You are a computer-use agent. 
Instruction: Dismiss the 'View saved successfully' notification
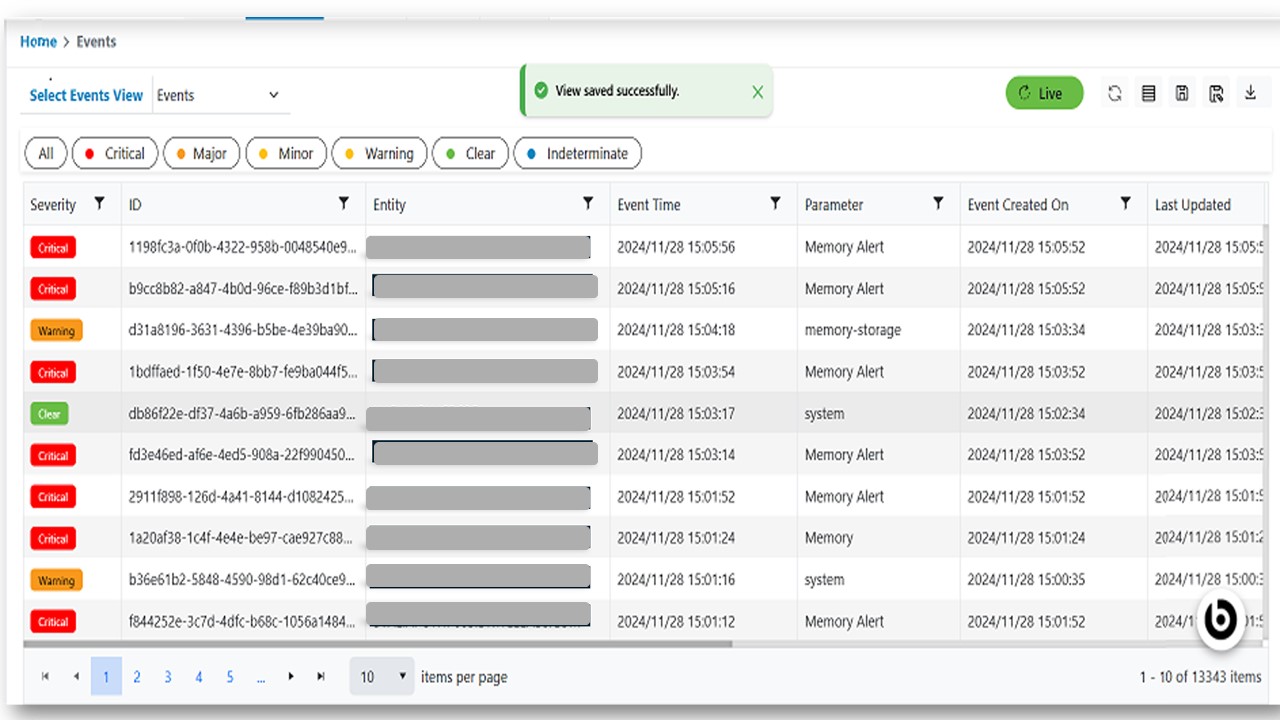pyautogui.click(x=757, y=92)
